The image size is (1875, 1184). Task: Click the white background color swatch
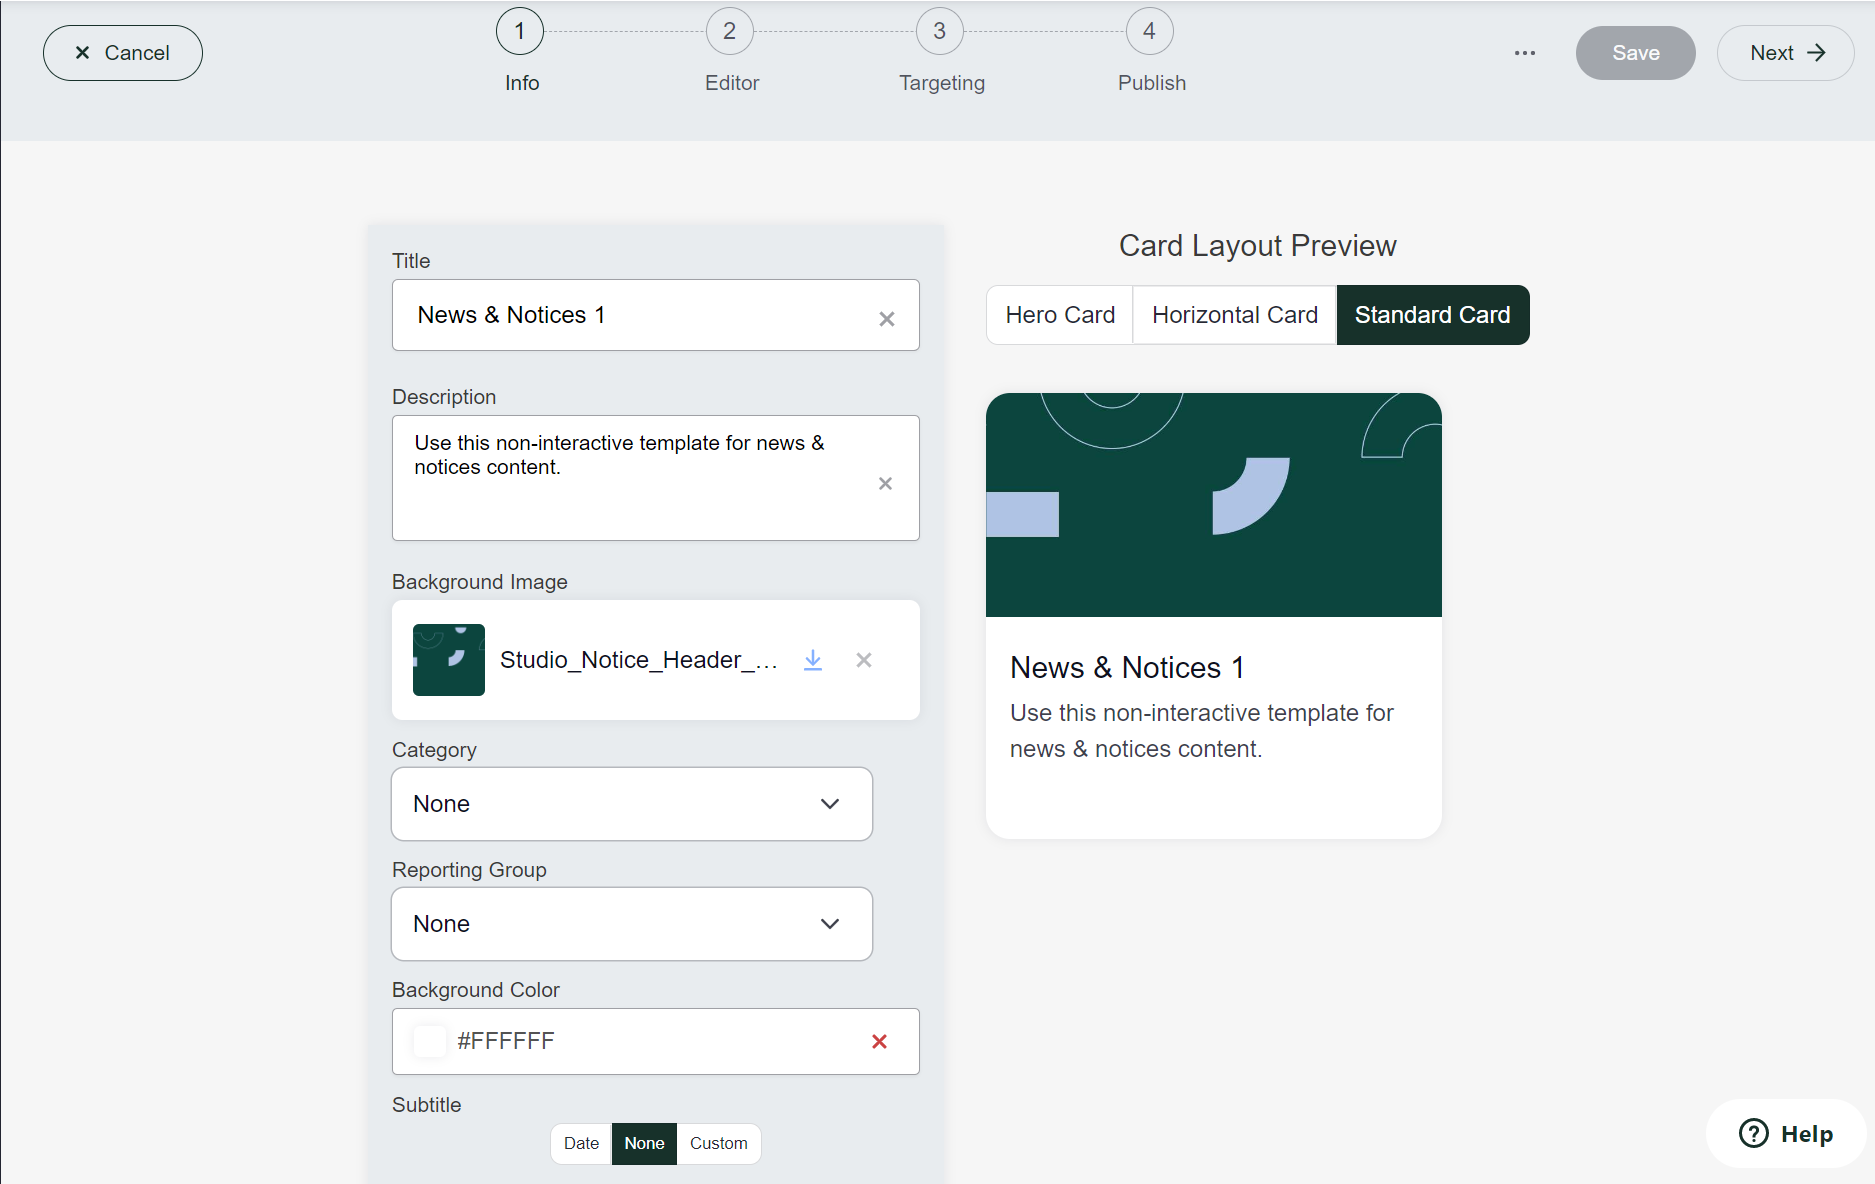coord(430,1042)
